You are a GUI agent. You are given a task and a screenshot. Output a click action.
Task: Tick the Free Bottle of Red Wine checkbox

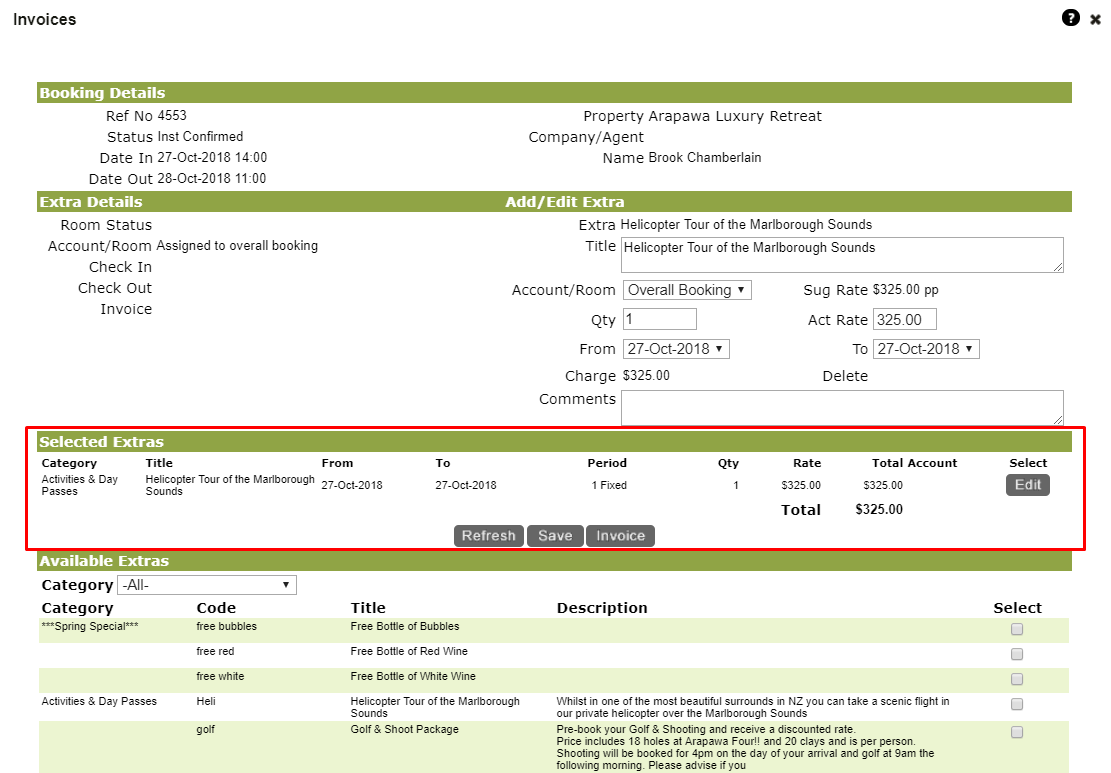(1017, 654)
